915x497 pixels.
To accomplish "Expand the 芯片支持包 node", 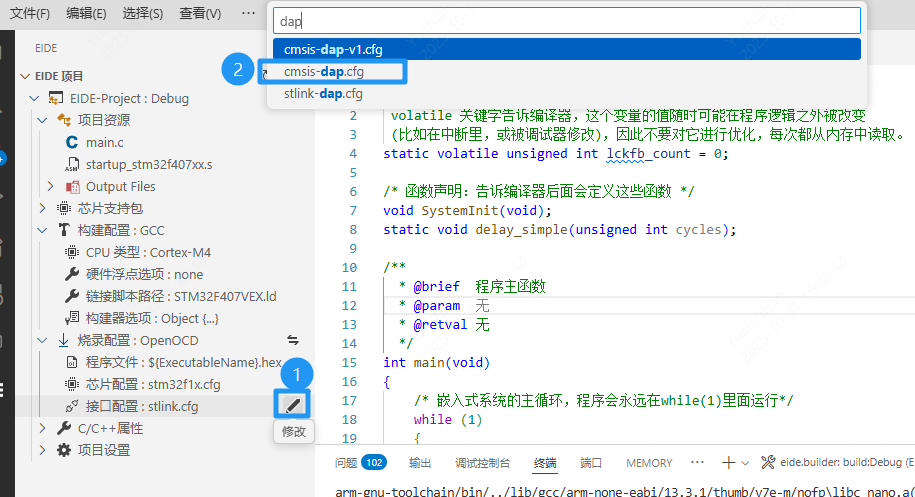I will pyautogui.click(x=41, y=208).
